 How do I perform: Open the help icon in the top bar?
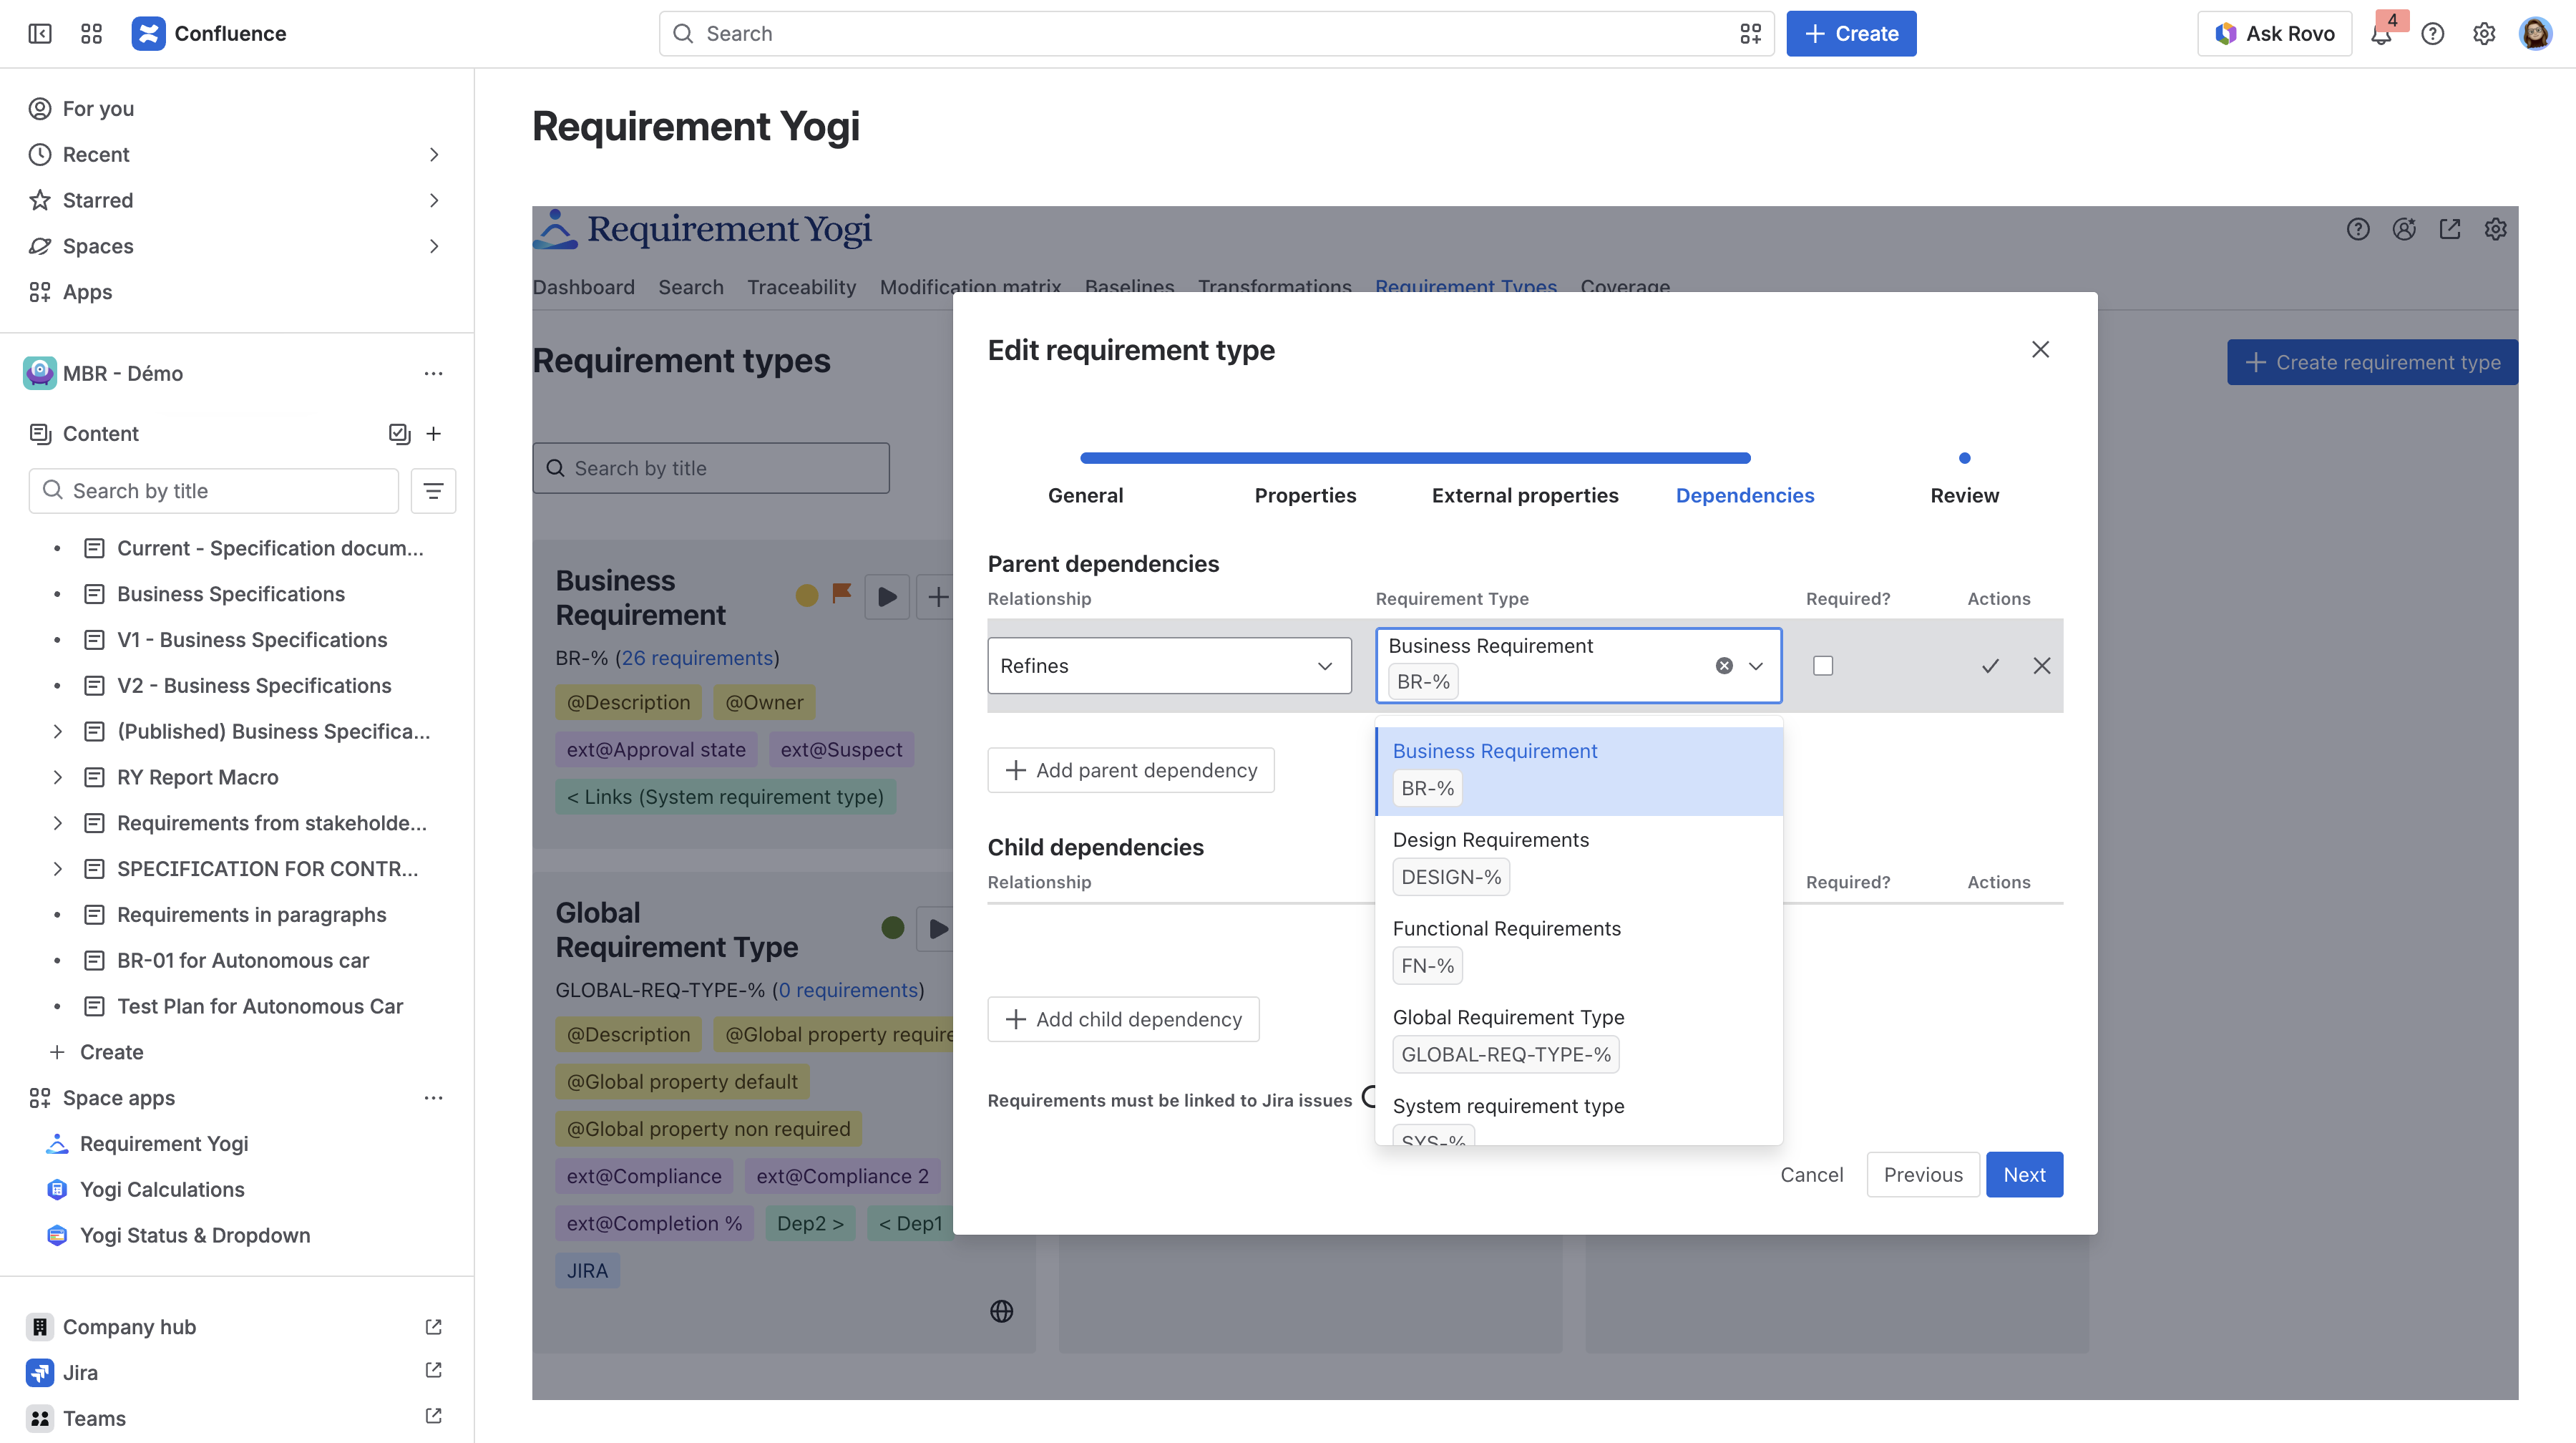(x=2433, y=33)
